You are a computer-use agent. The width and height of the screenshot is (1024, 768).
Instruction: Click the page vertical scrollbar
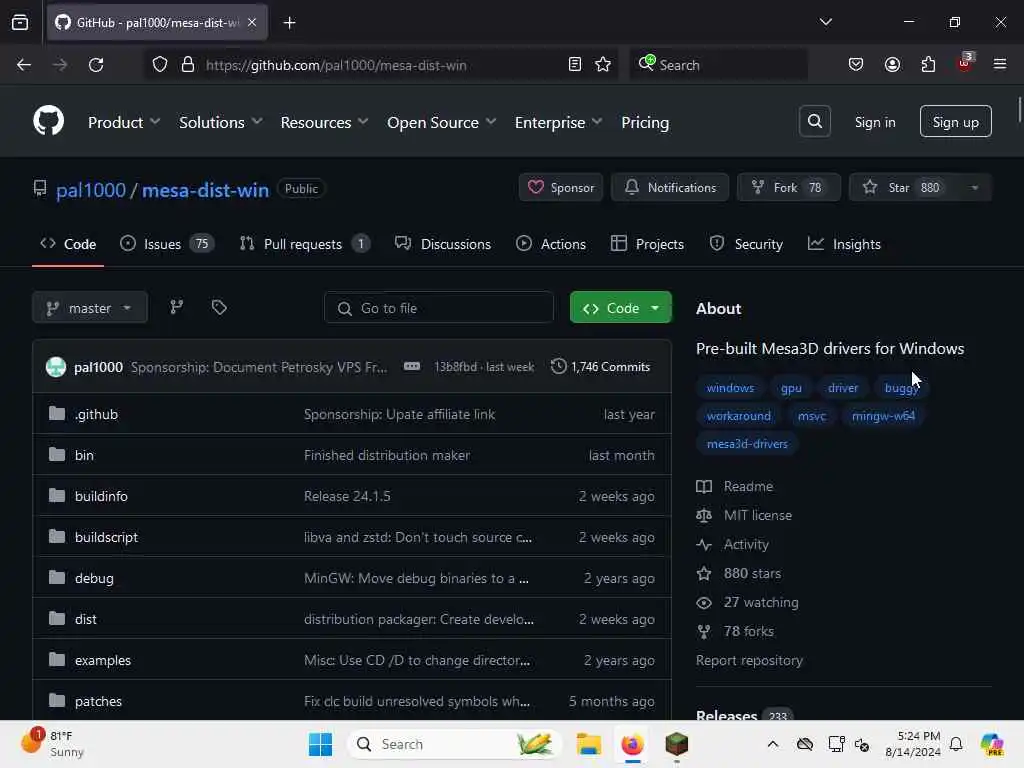[1019, 109]
